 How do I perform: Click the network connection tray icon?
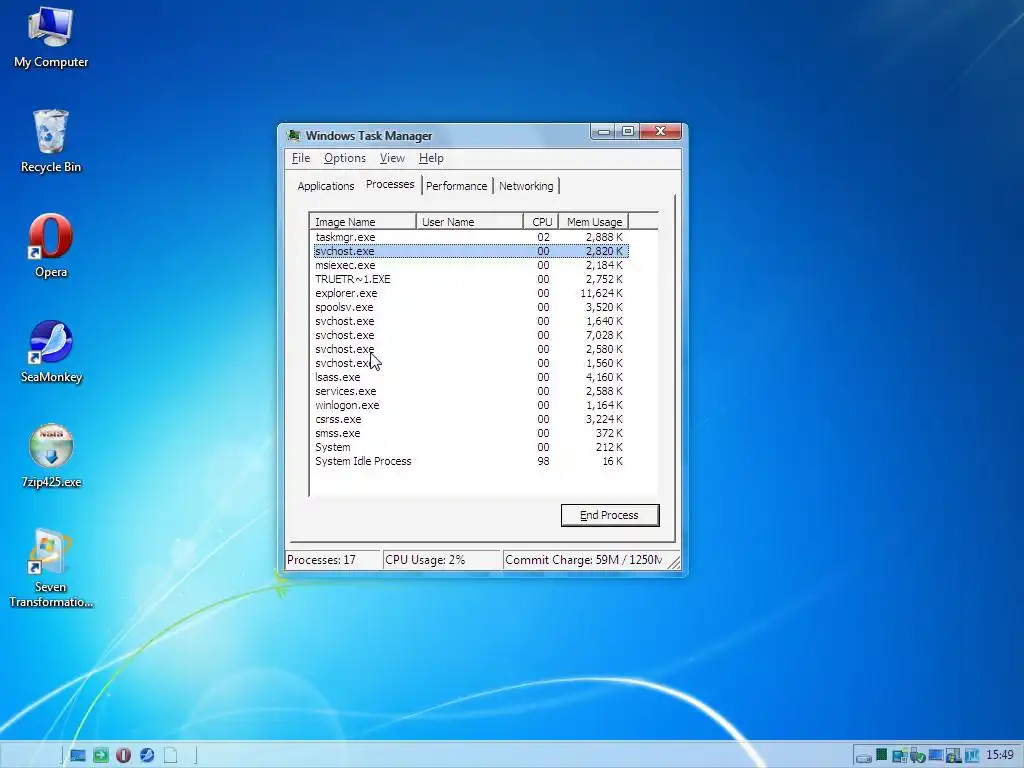point(900,756)
